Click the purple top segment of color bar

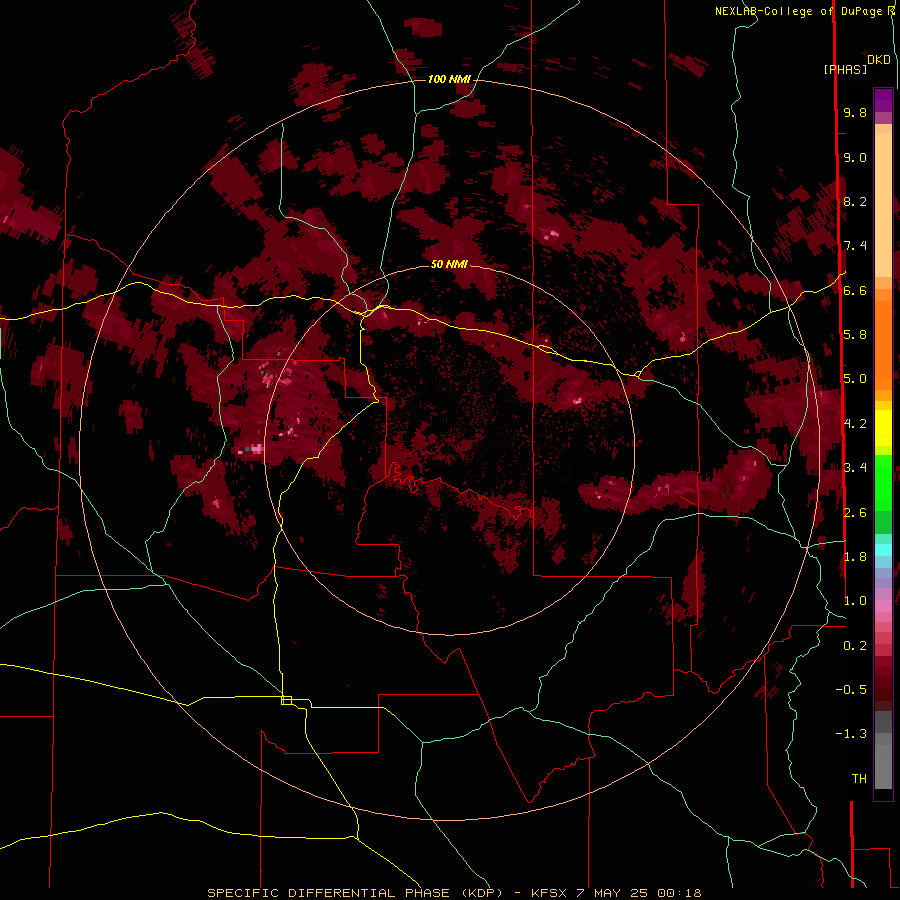click(883, 101)
